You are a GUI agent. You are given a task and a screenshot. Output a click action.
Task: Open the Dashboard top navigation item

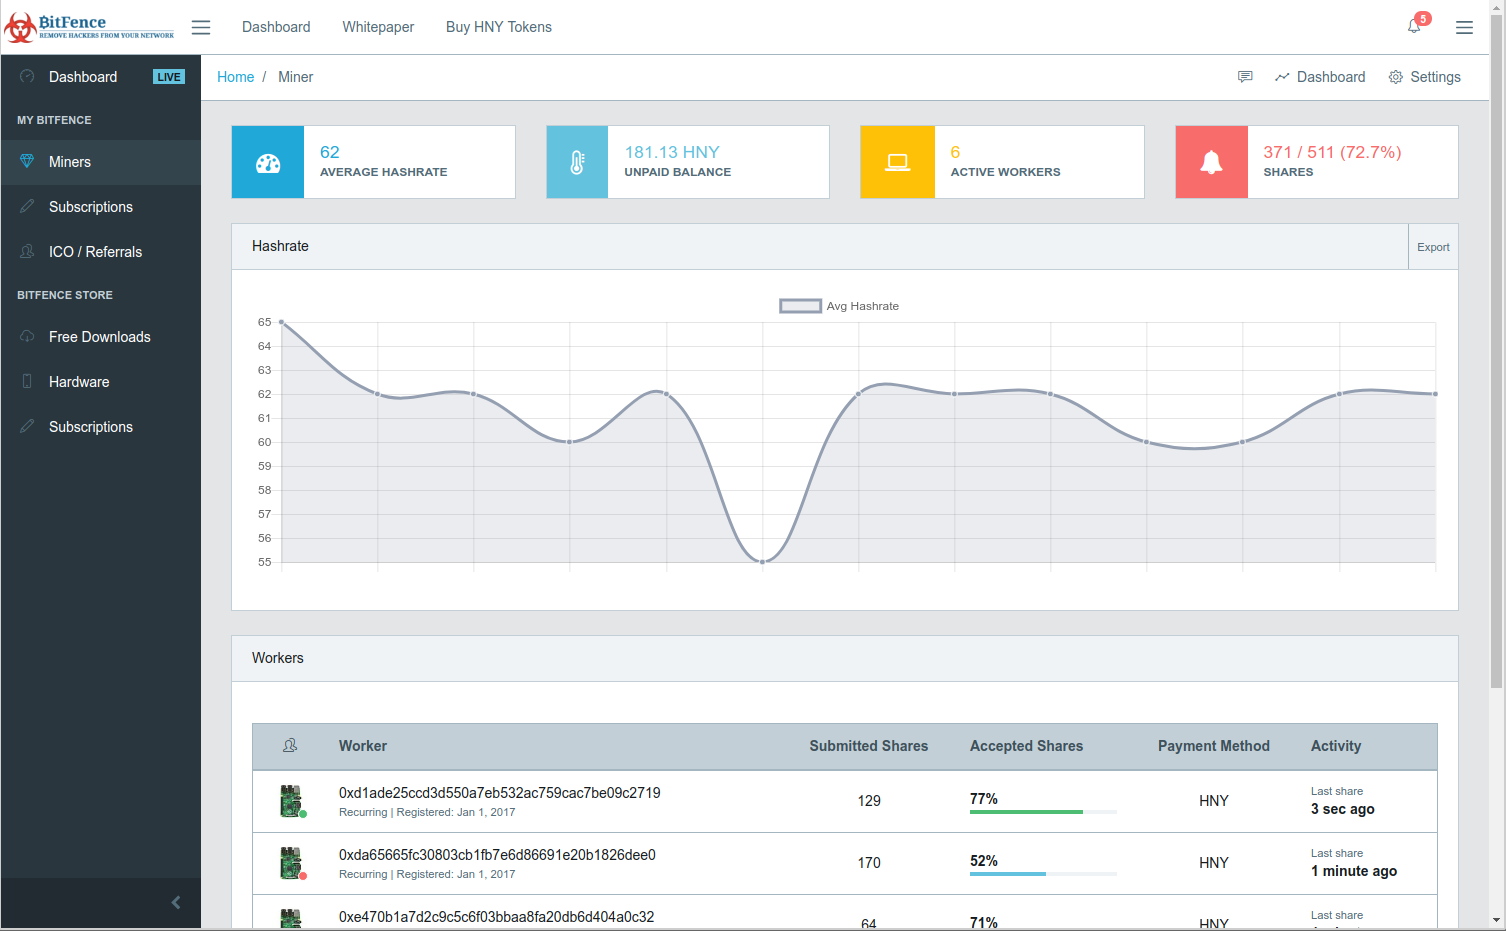(276, 27)
